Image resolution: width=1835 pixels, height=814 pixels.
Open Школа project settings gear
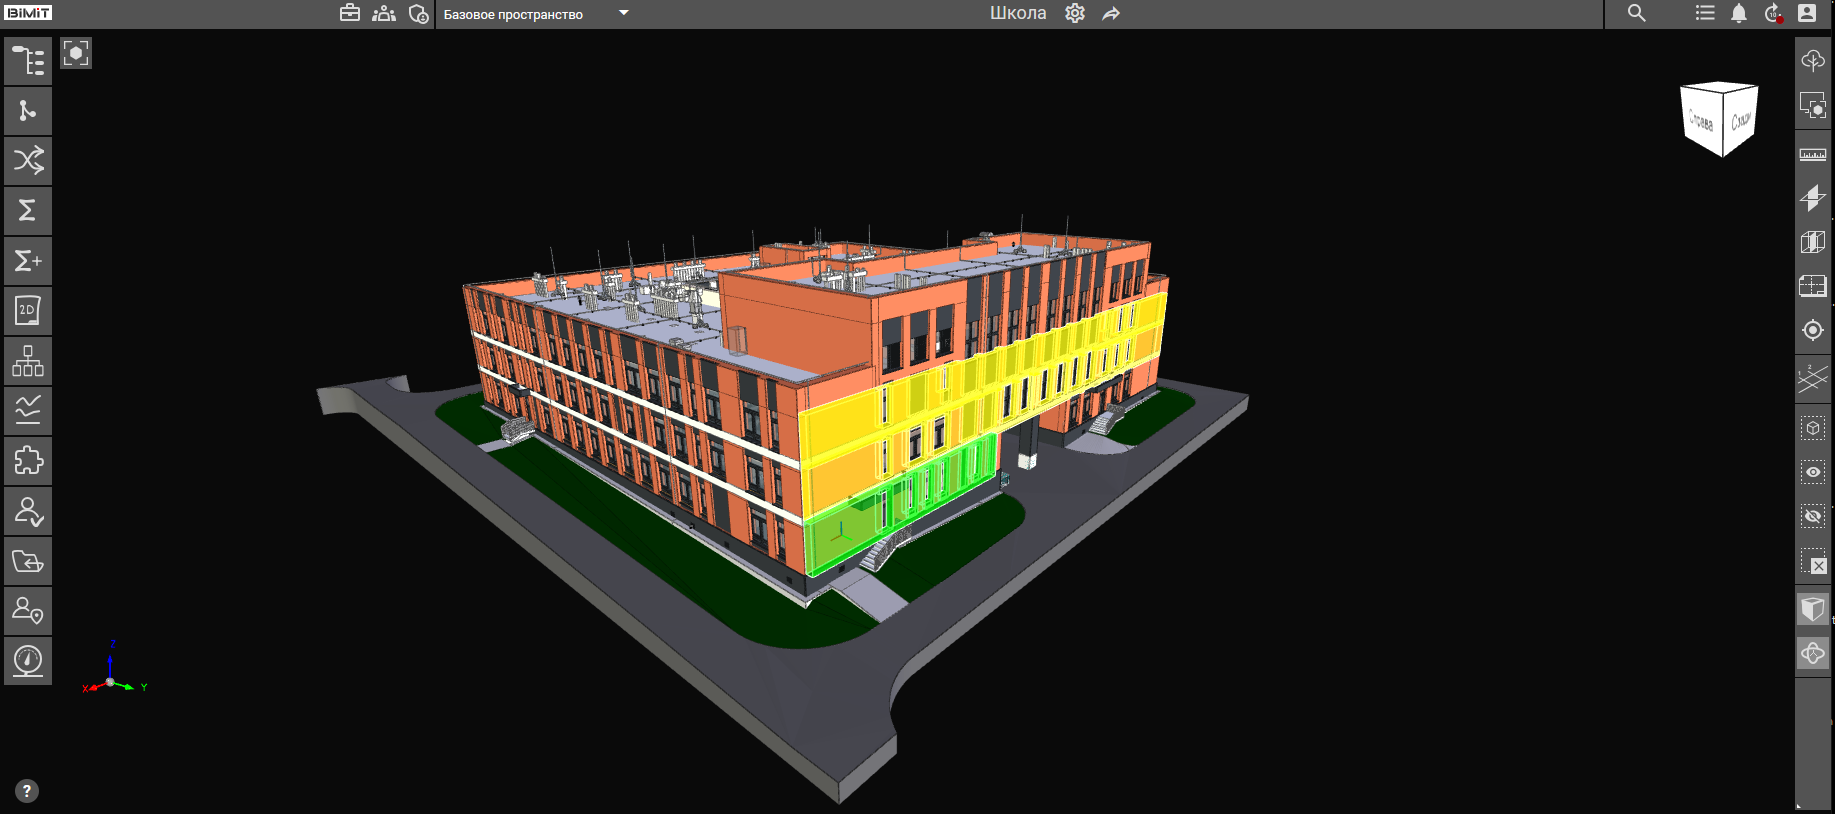point(1075,13)
